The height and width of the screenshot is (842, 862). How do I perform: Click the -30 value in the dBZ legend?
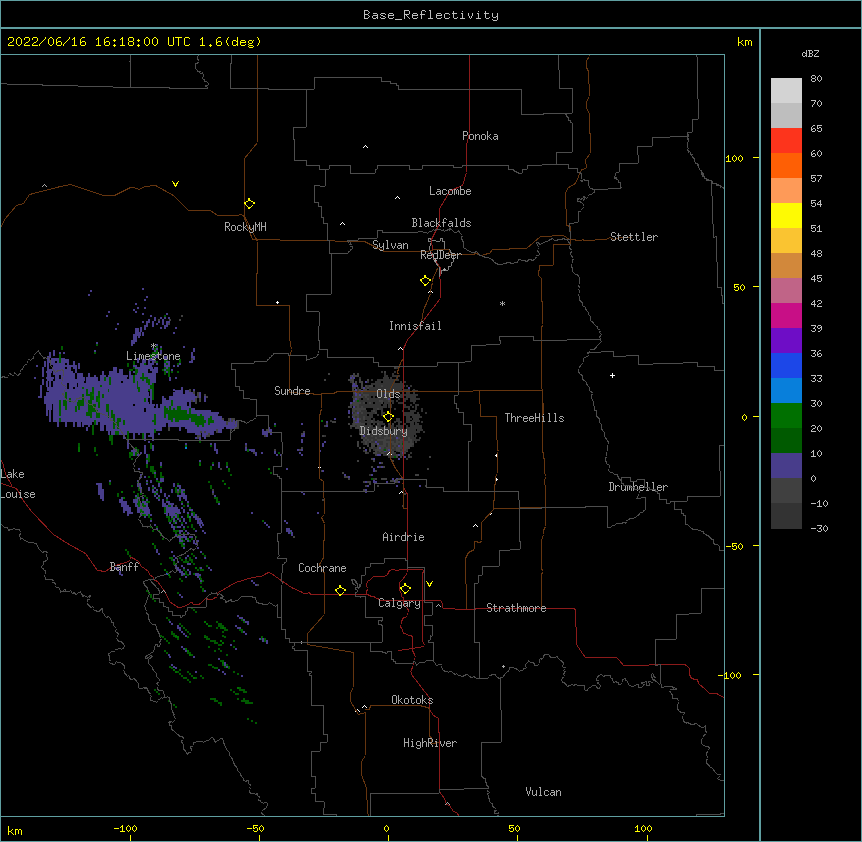point(819,529)
